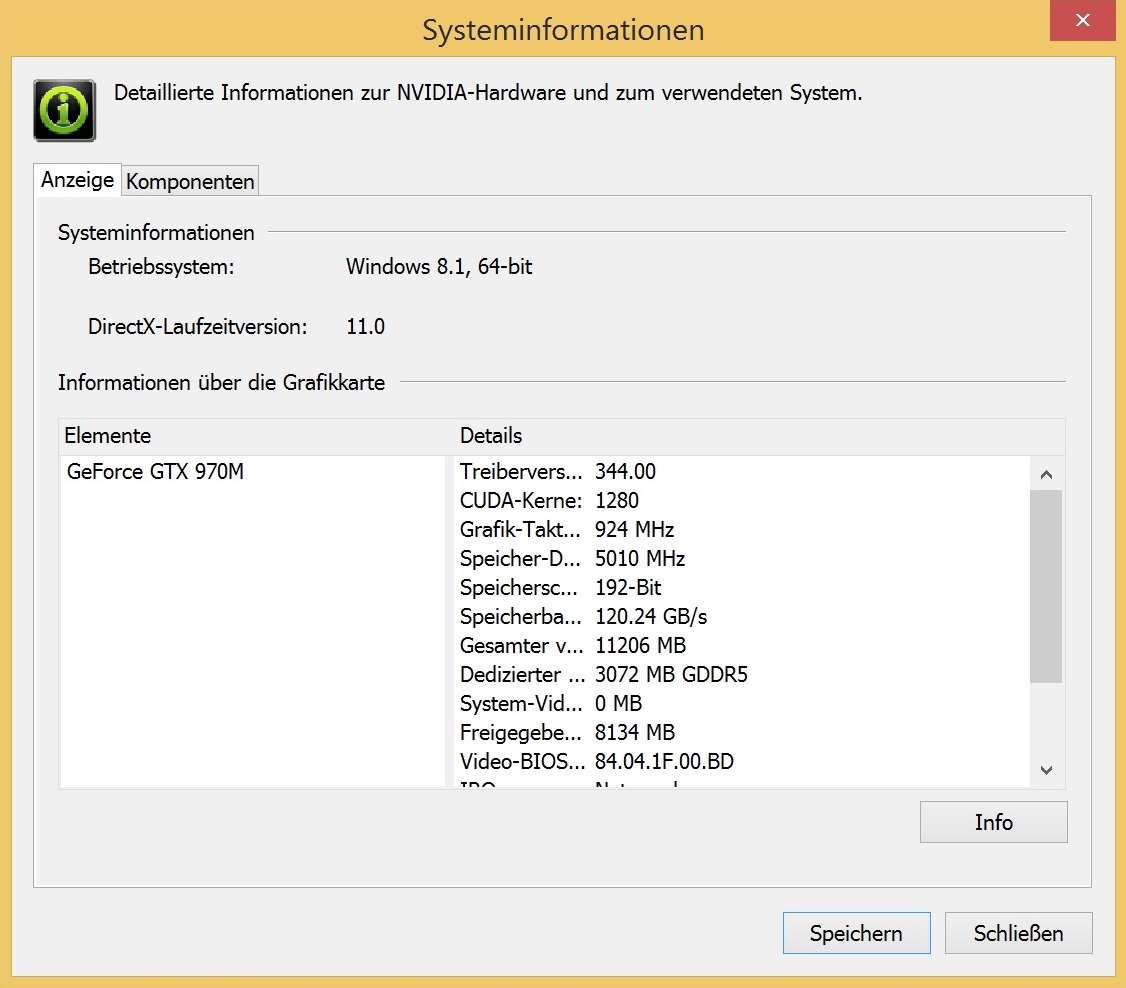Select the Anzeige tab
The width and height of the screenshot is (1126, 988).
(x=78, y=180)
